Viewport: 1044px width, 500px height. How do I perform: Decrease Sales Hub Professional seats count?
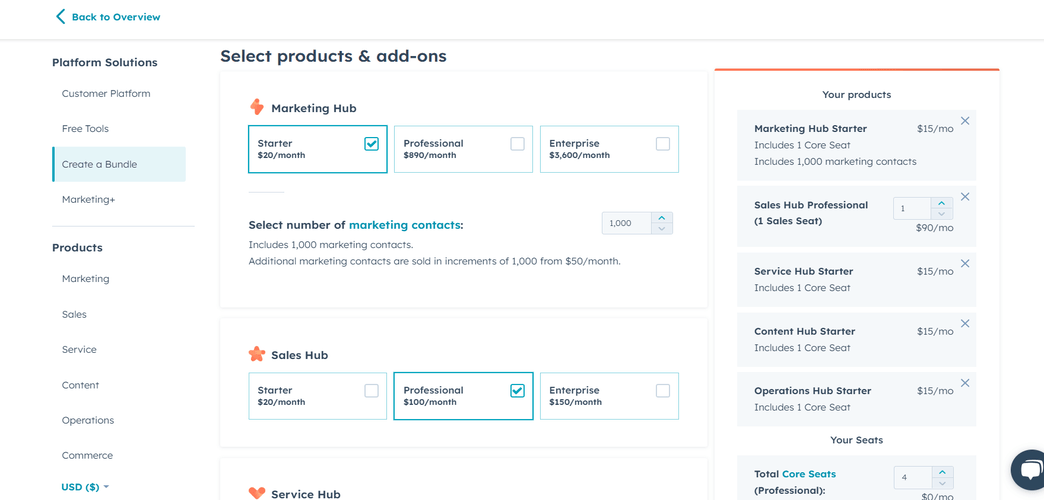click(941, 214)
